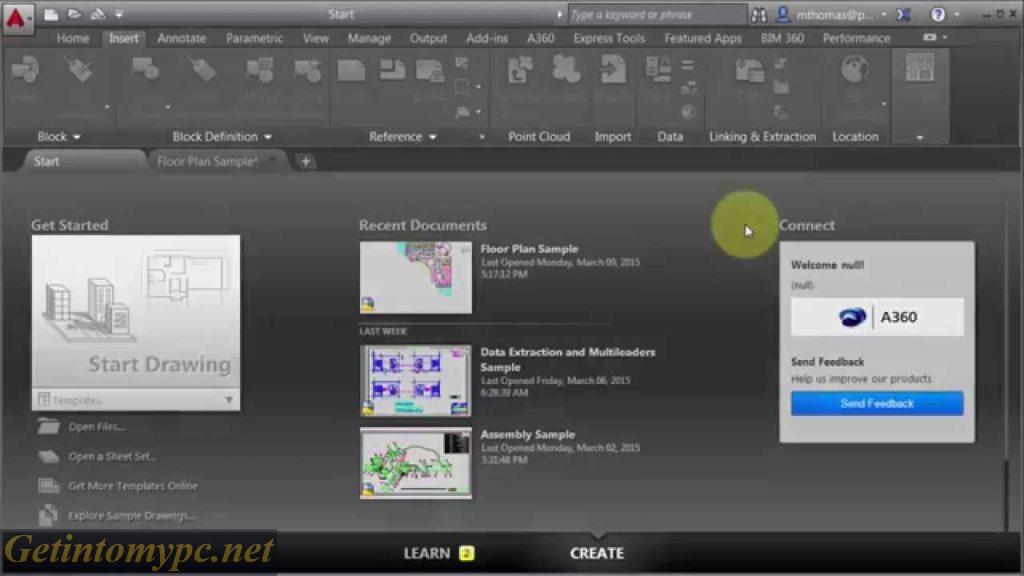Click the Import file icon
Screen dimensions: 1024x576
pos(613,69)
